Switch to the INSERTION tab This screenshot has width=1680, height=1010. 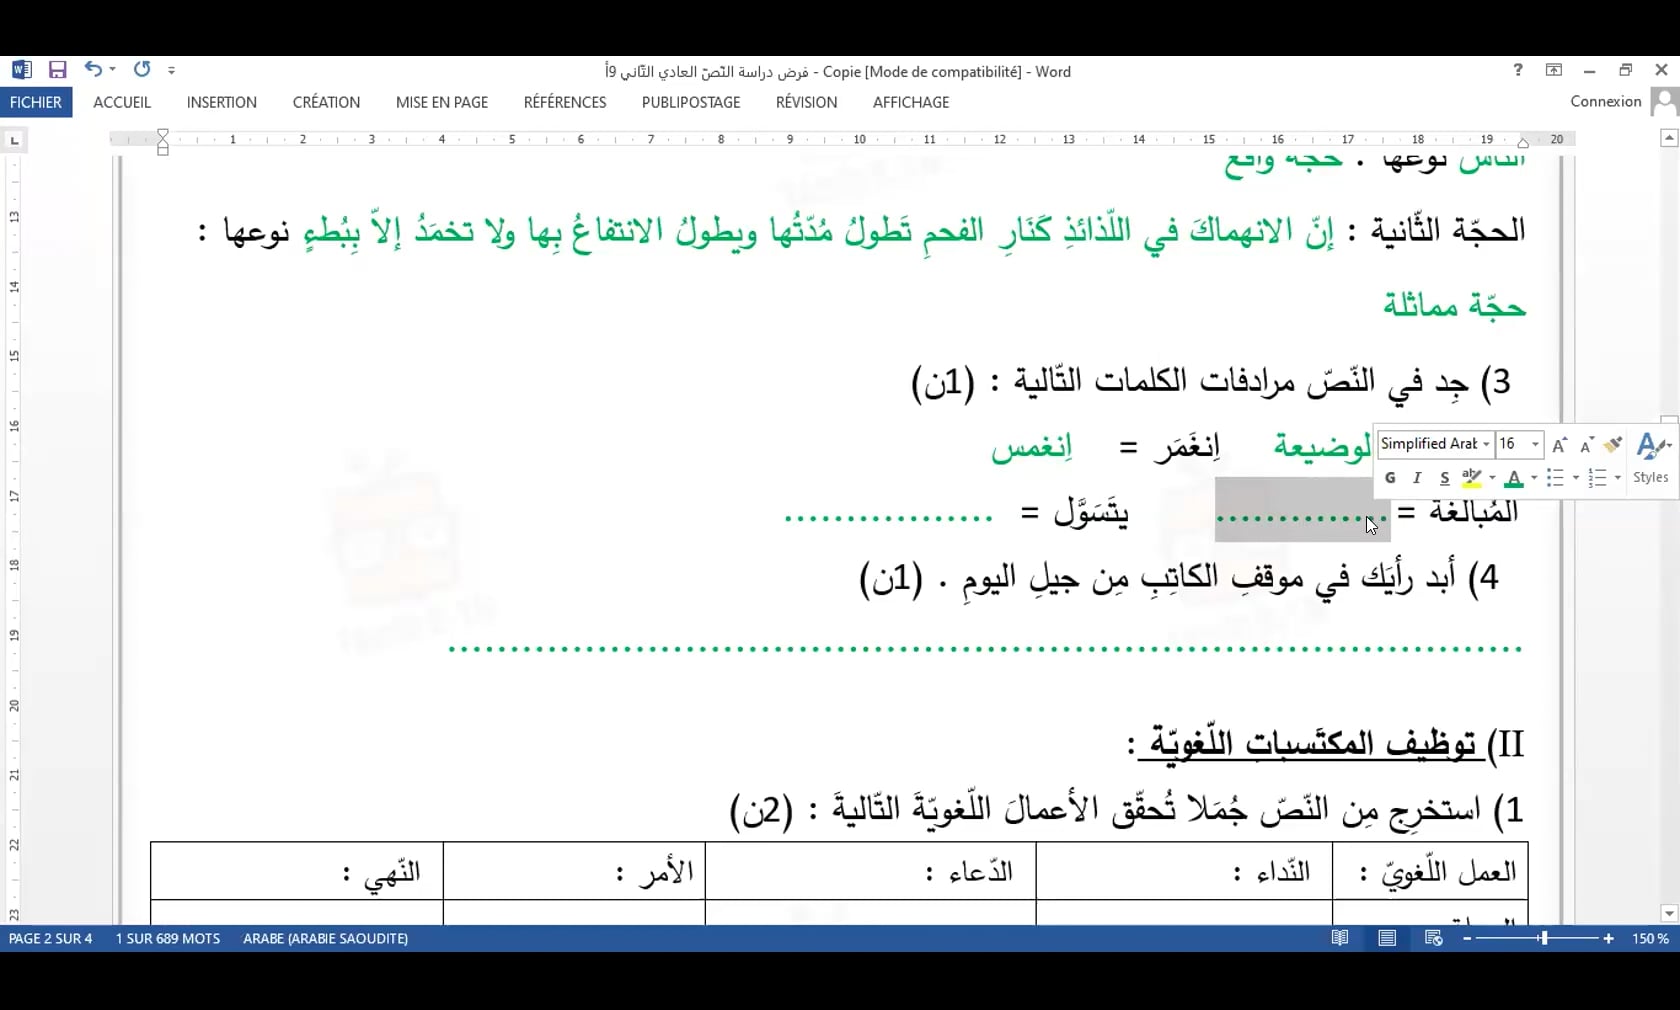pyautogui.click(x=221, y=102)
